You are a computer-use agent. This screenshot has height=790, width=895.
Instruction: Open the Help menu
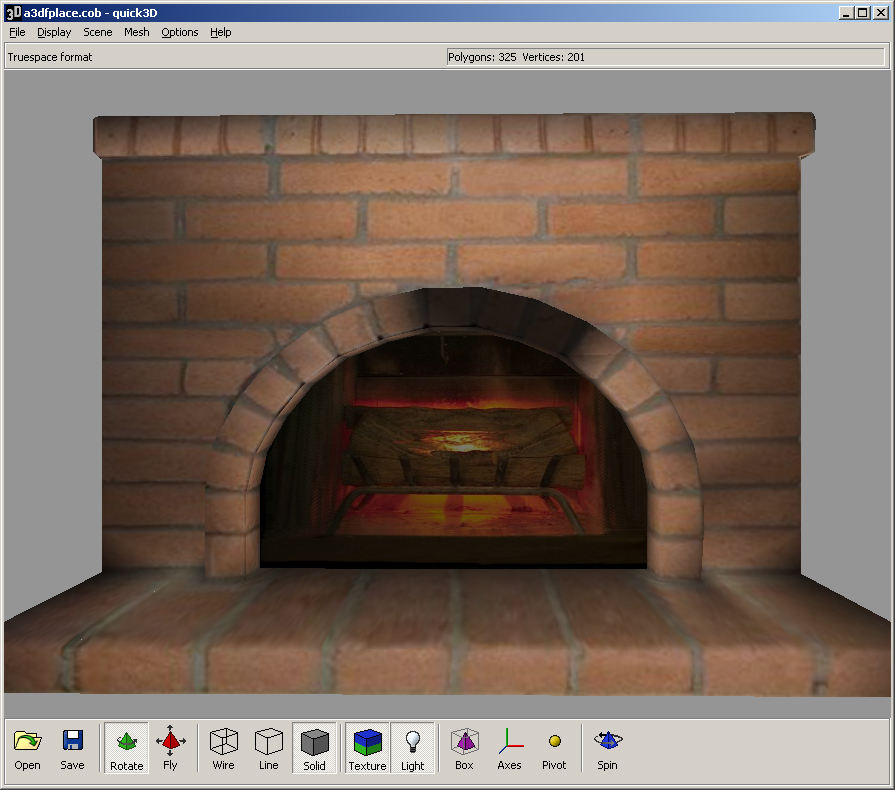(220, 33)
